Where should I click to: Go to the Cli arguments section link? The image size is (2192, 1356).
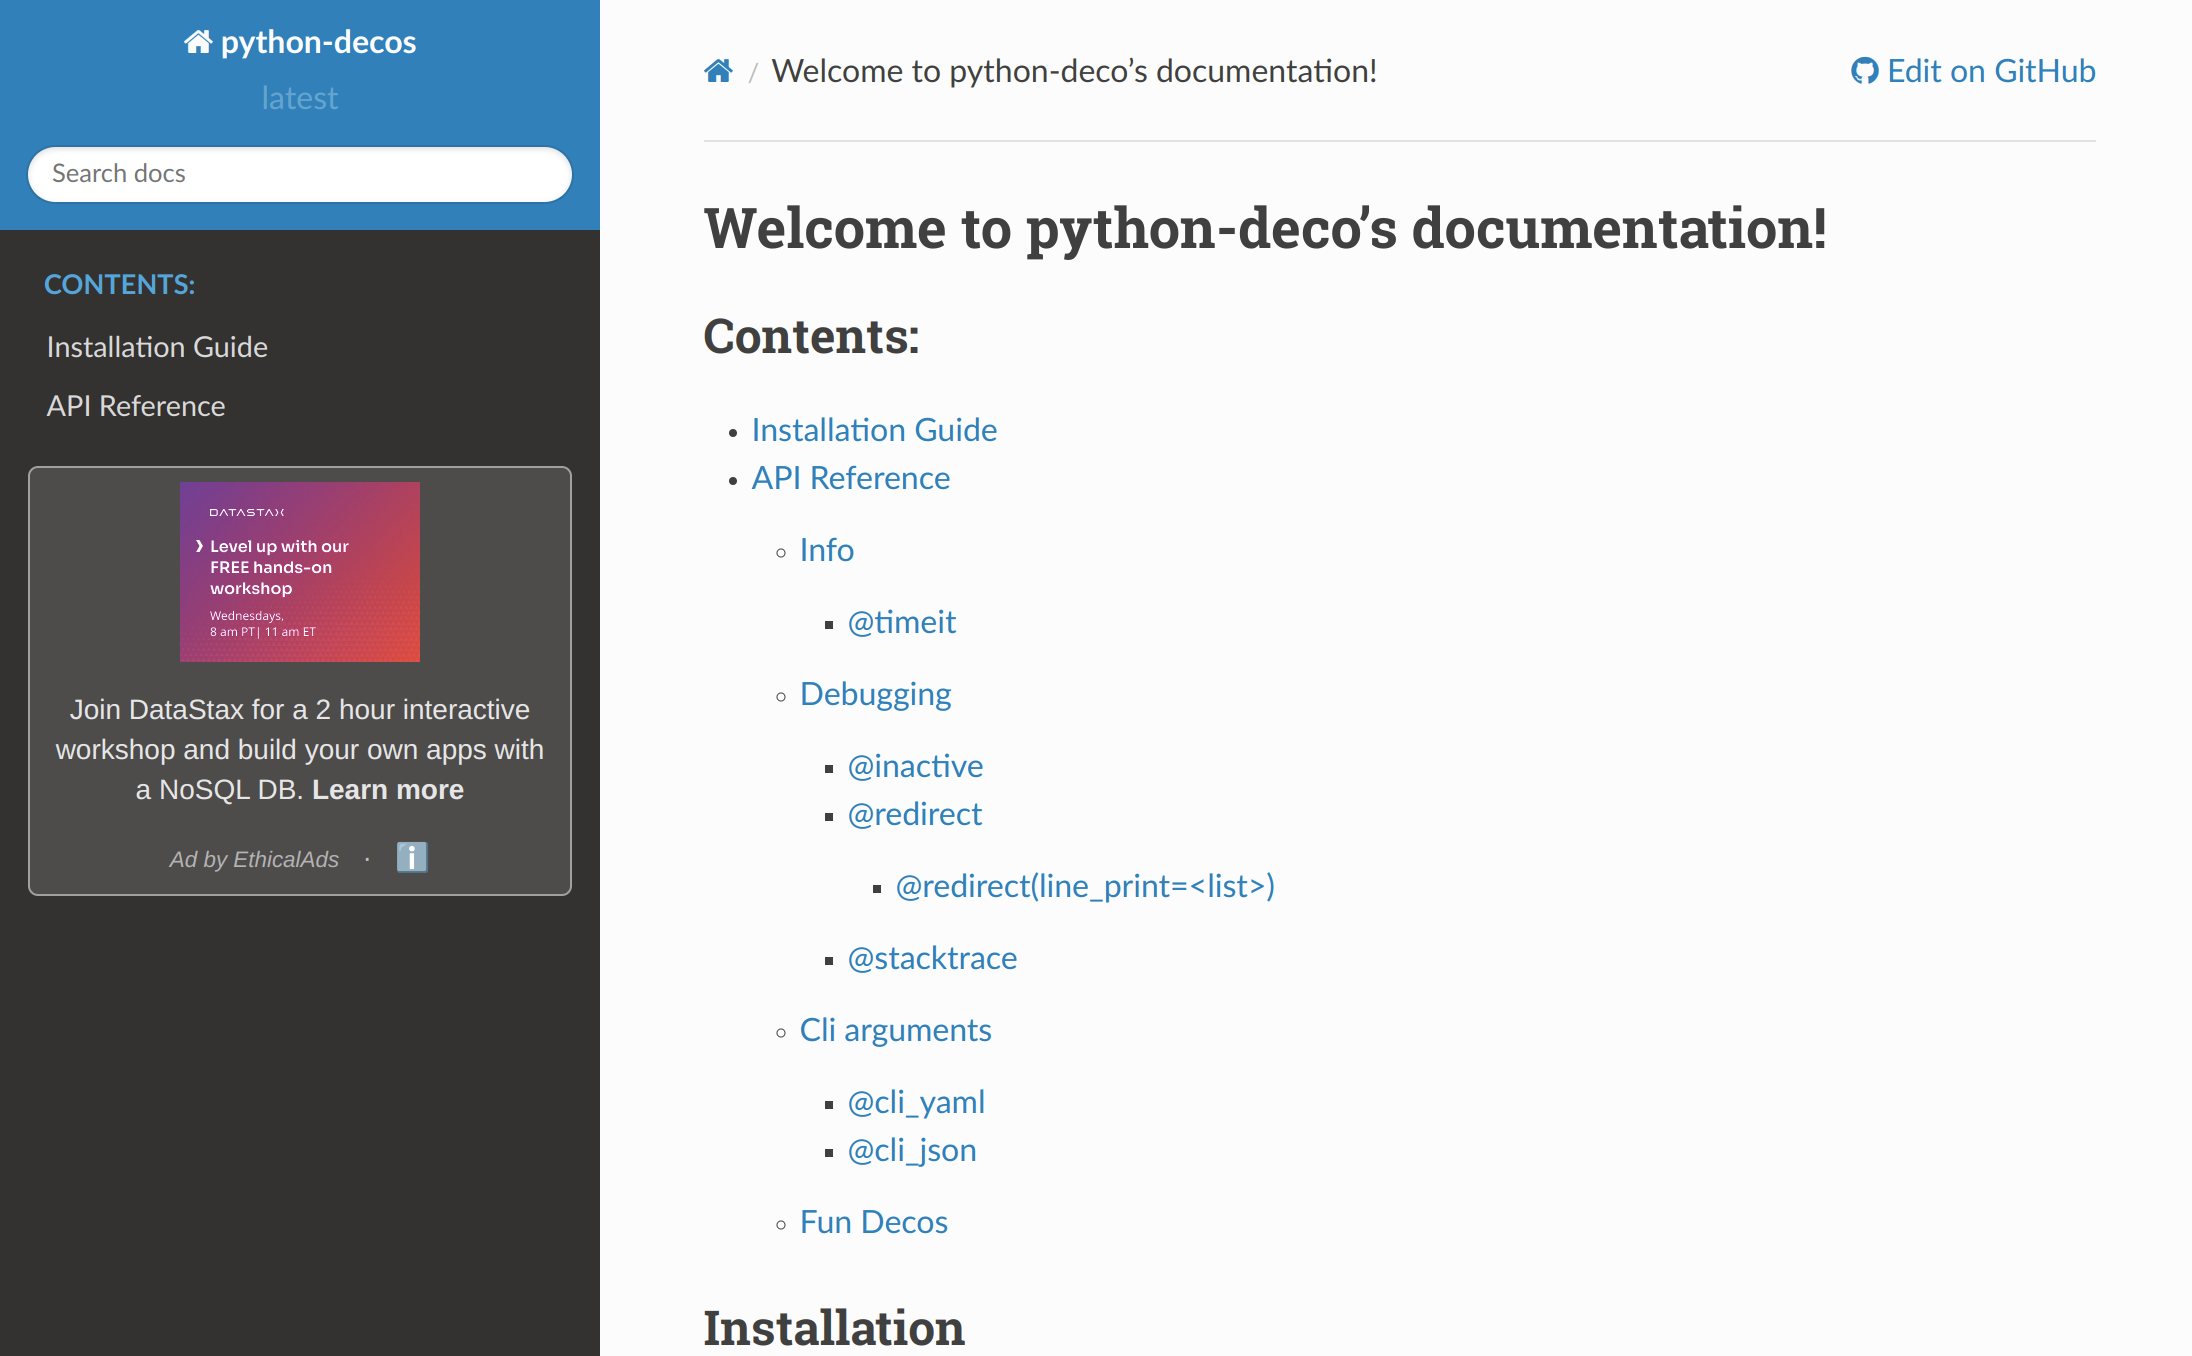coord(896,1030)
